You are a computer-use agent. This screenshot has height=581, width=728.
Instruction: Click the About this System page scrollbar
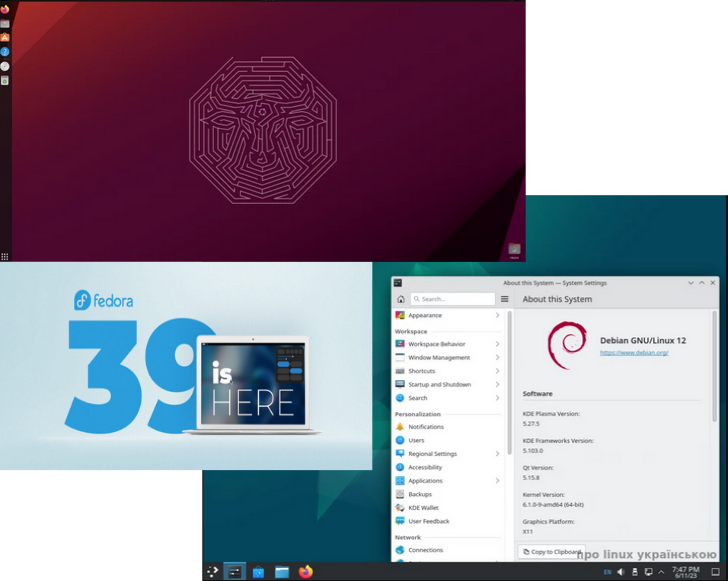(x=714, y=367)
